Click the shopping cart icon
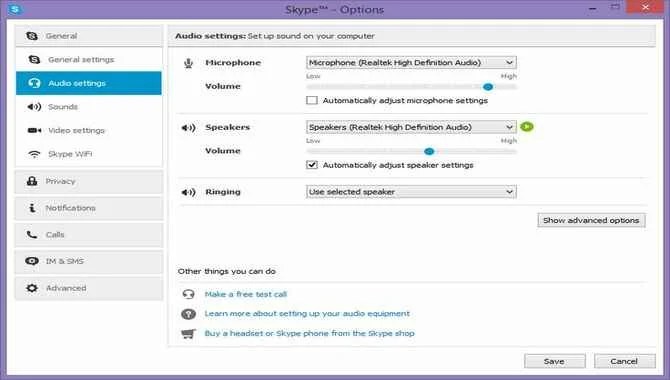Image resolution: width=670 pixels, height=380 pixels. [x=188, y=333]
